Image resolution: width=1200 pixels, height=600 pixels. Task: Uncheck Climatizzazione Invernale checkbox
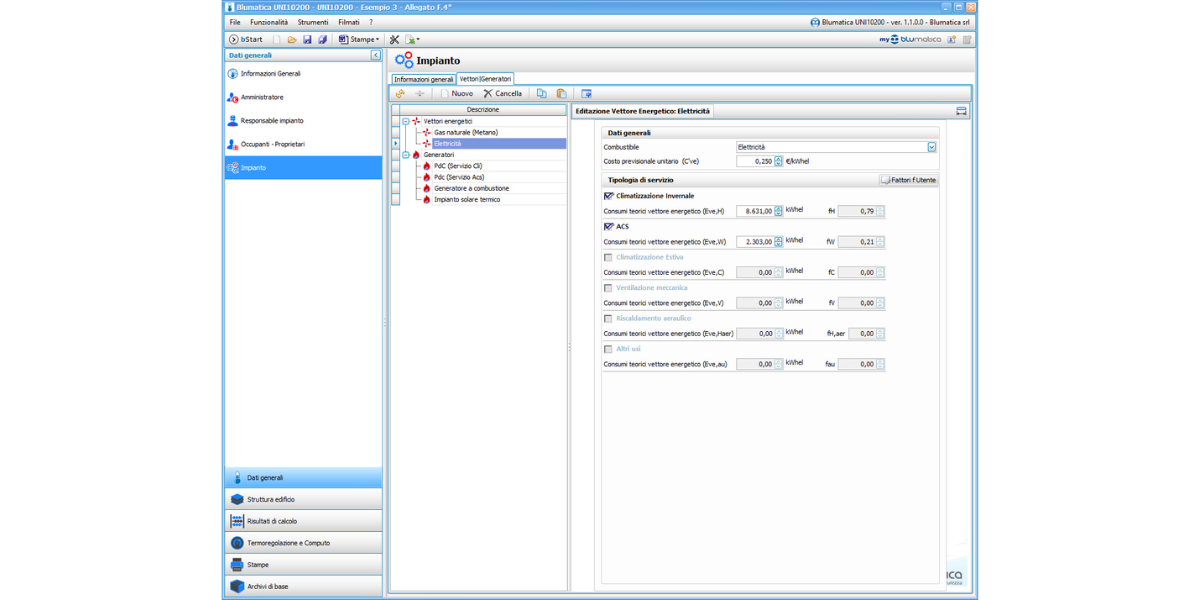[x=609, y=196]
